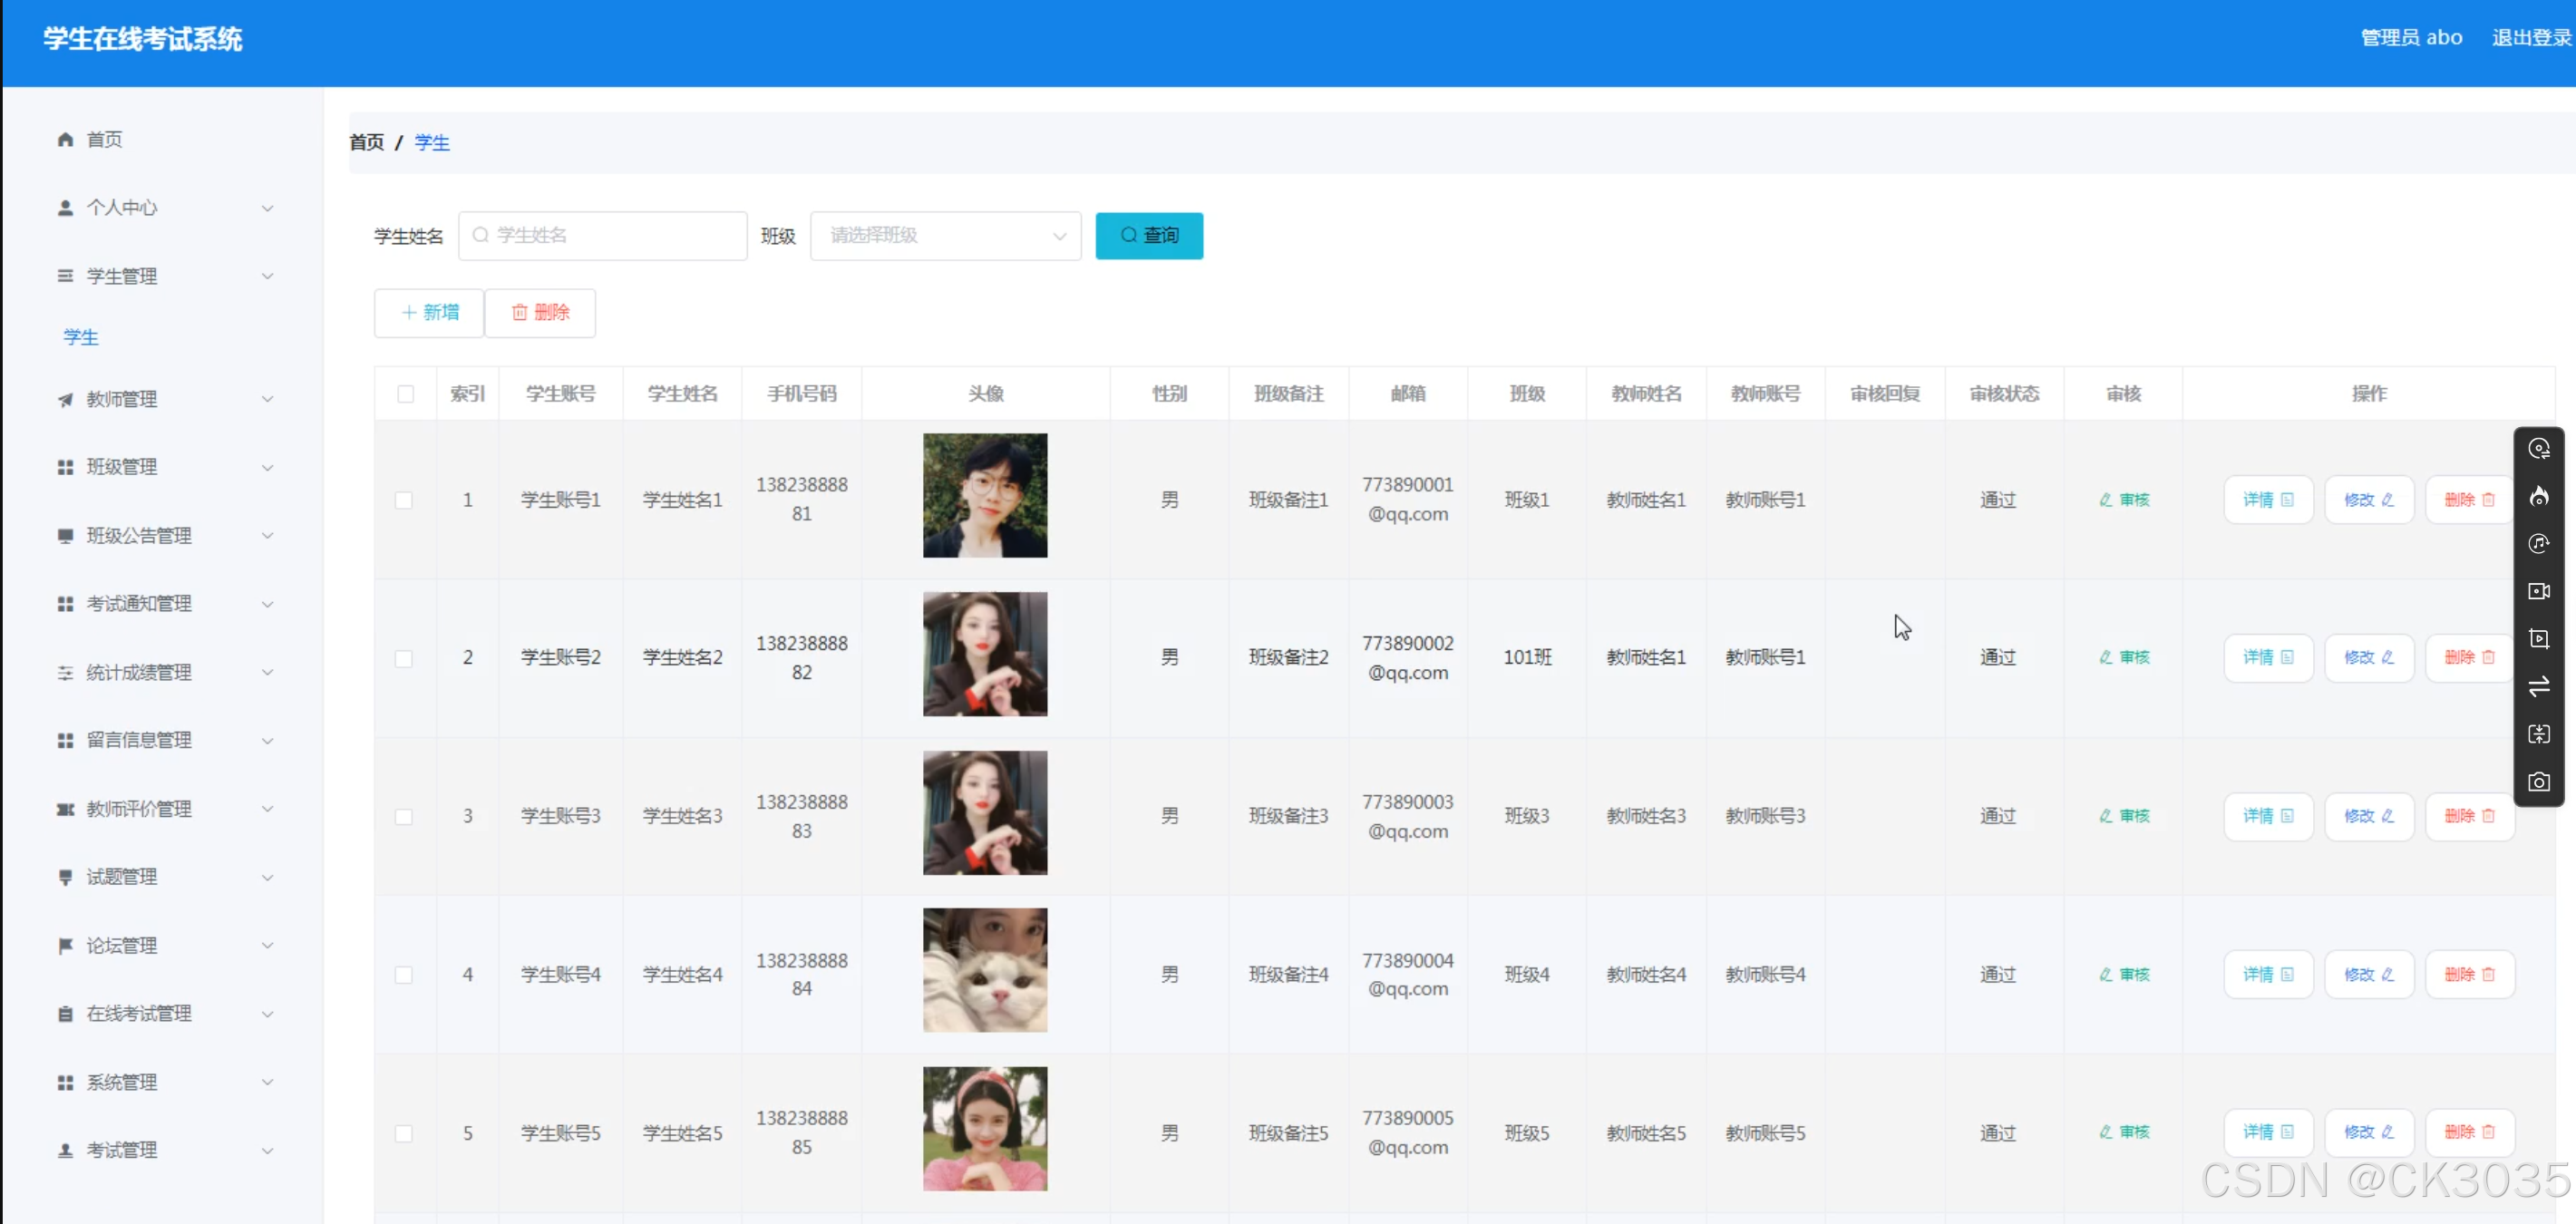Click the music note convert icon

(2538, 544)
